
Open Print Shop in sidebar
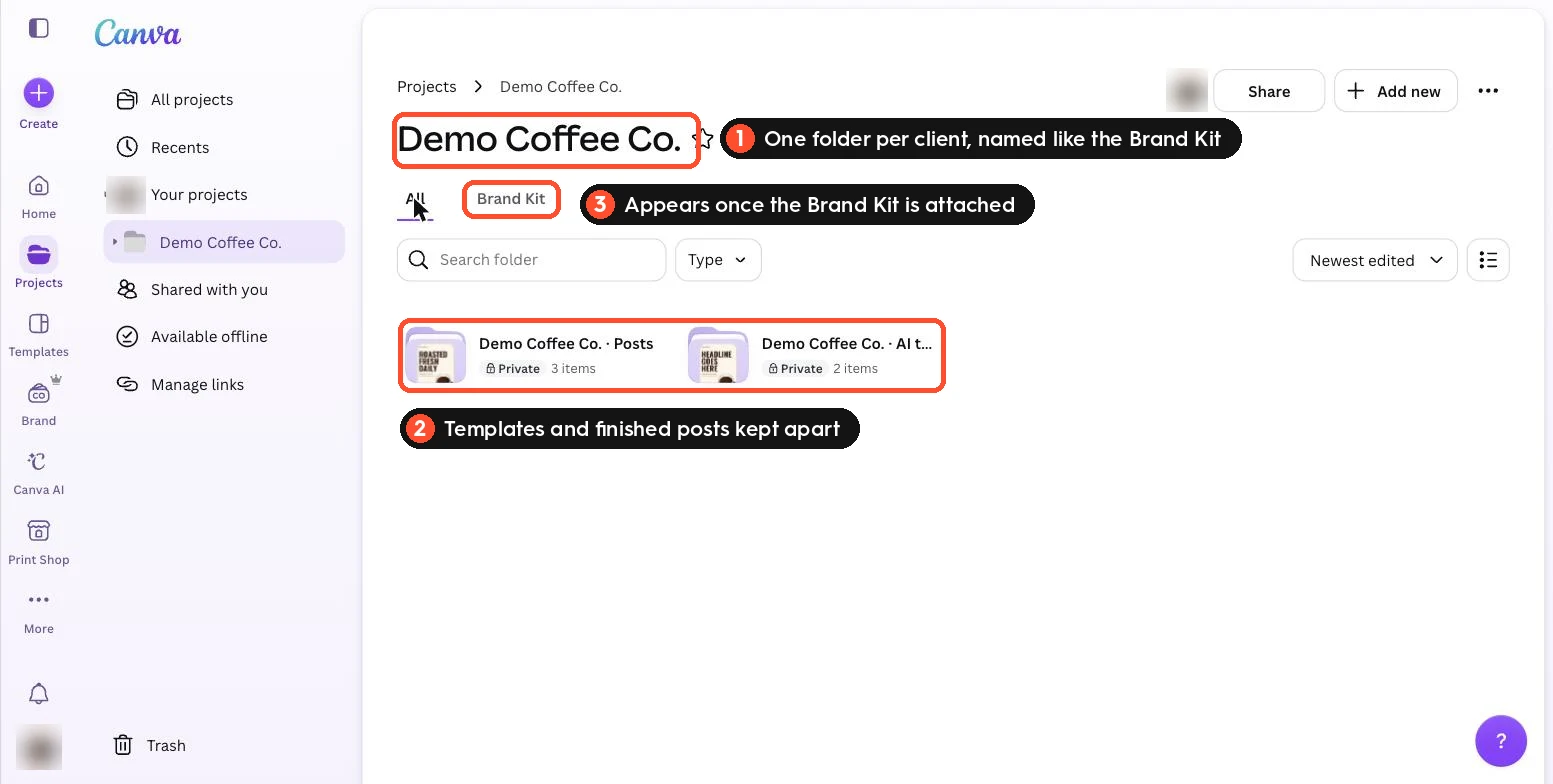[39, 542]
